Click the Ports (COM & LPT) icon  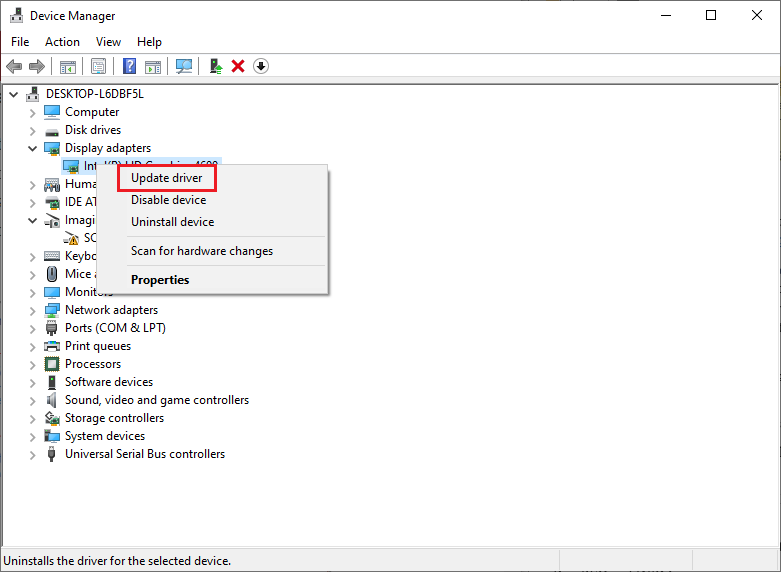pos(51,328)
